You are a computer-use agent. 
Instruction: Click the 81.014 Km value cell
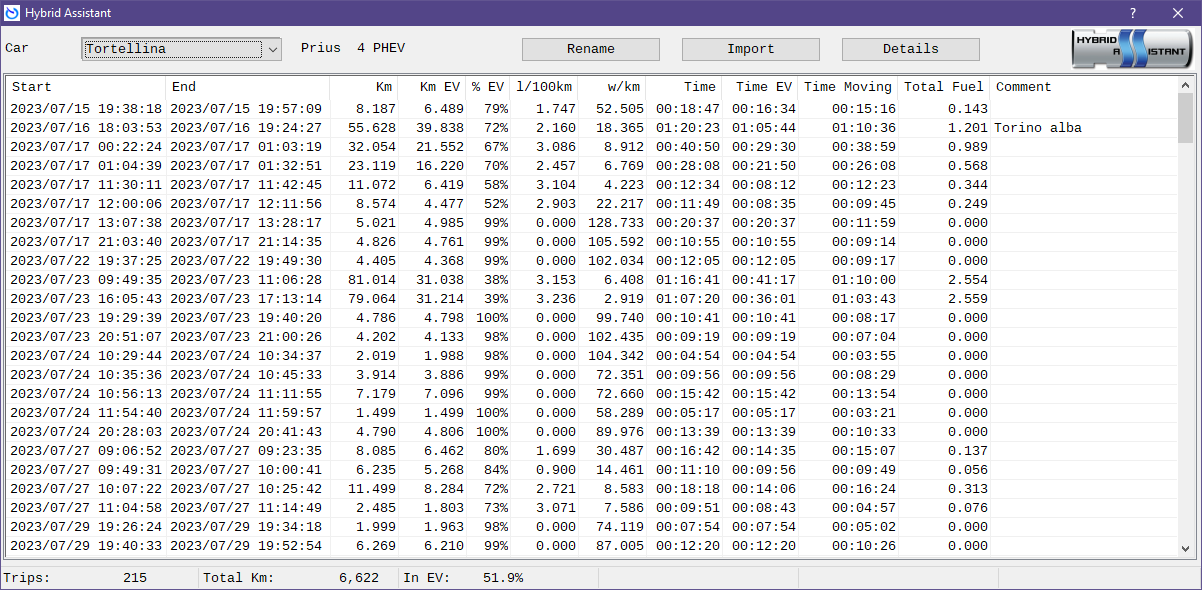[372, 280]
